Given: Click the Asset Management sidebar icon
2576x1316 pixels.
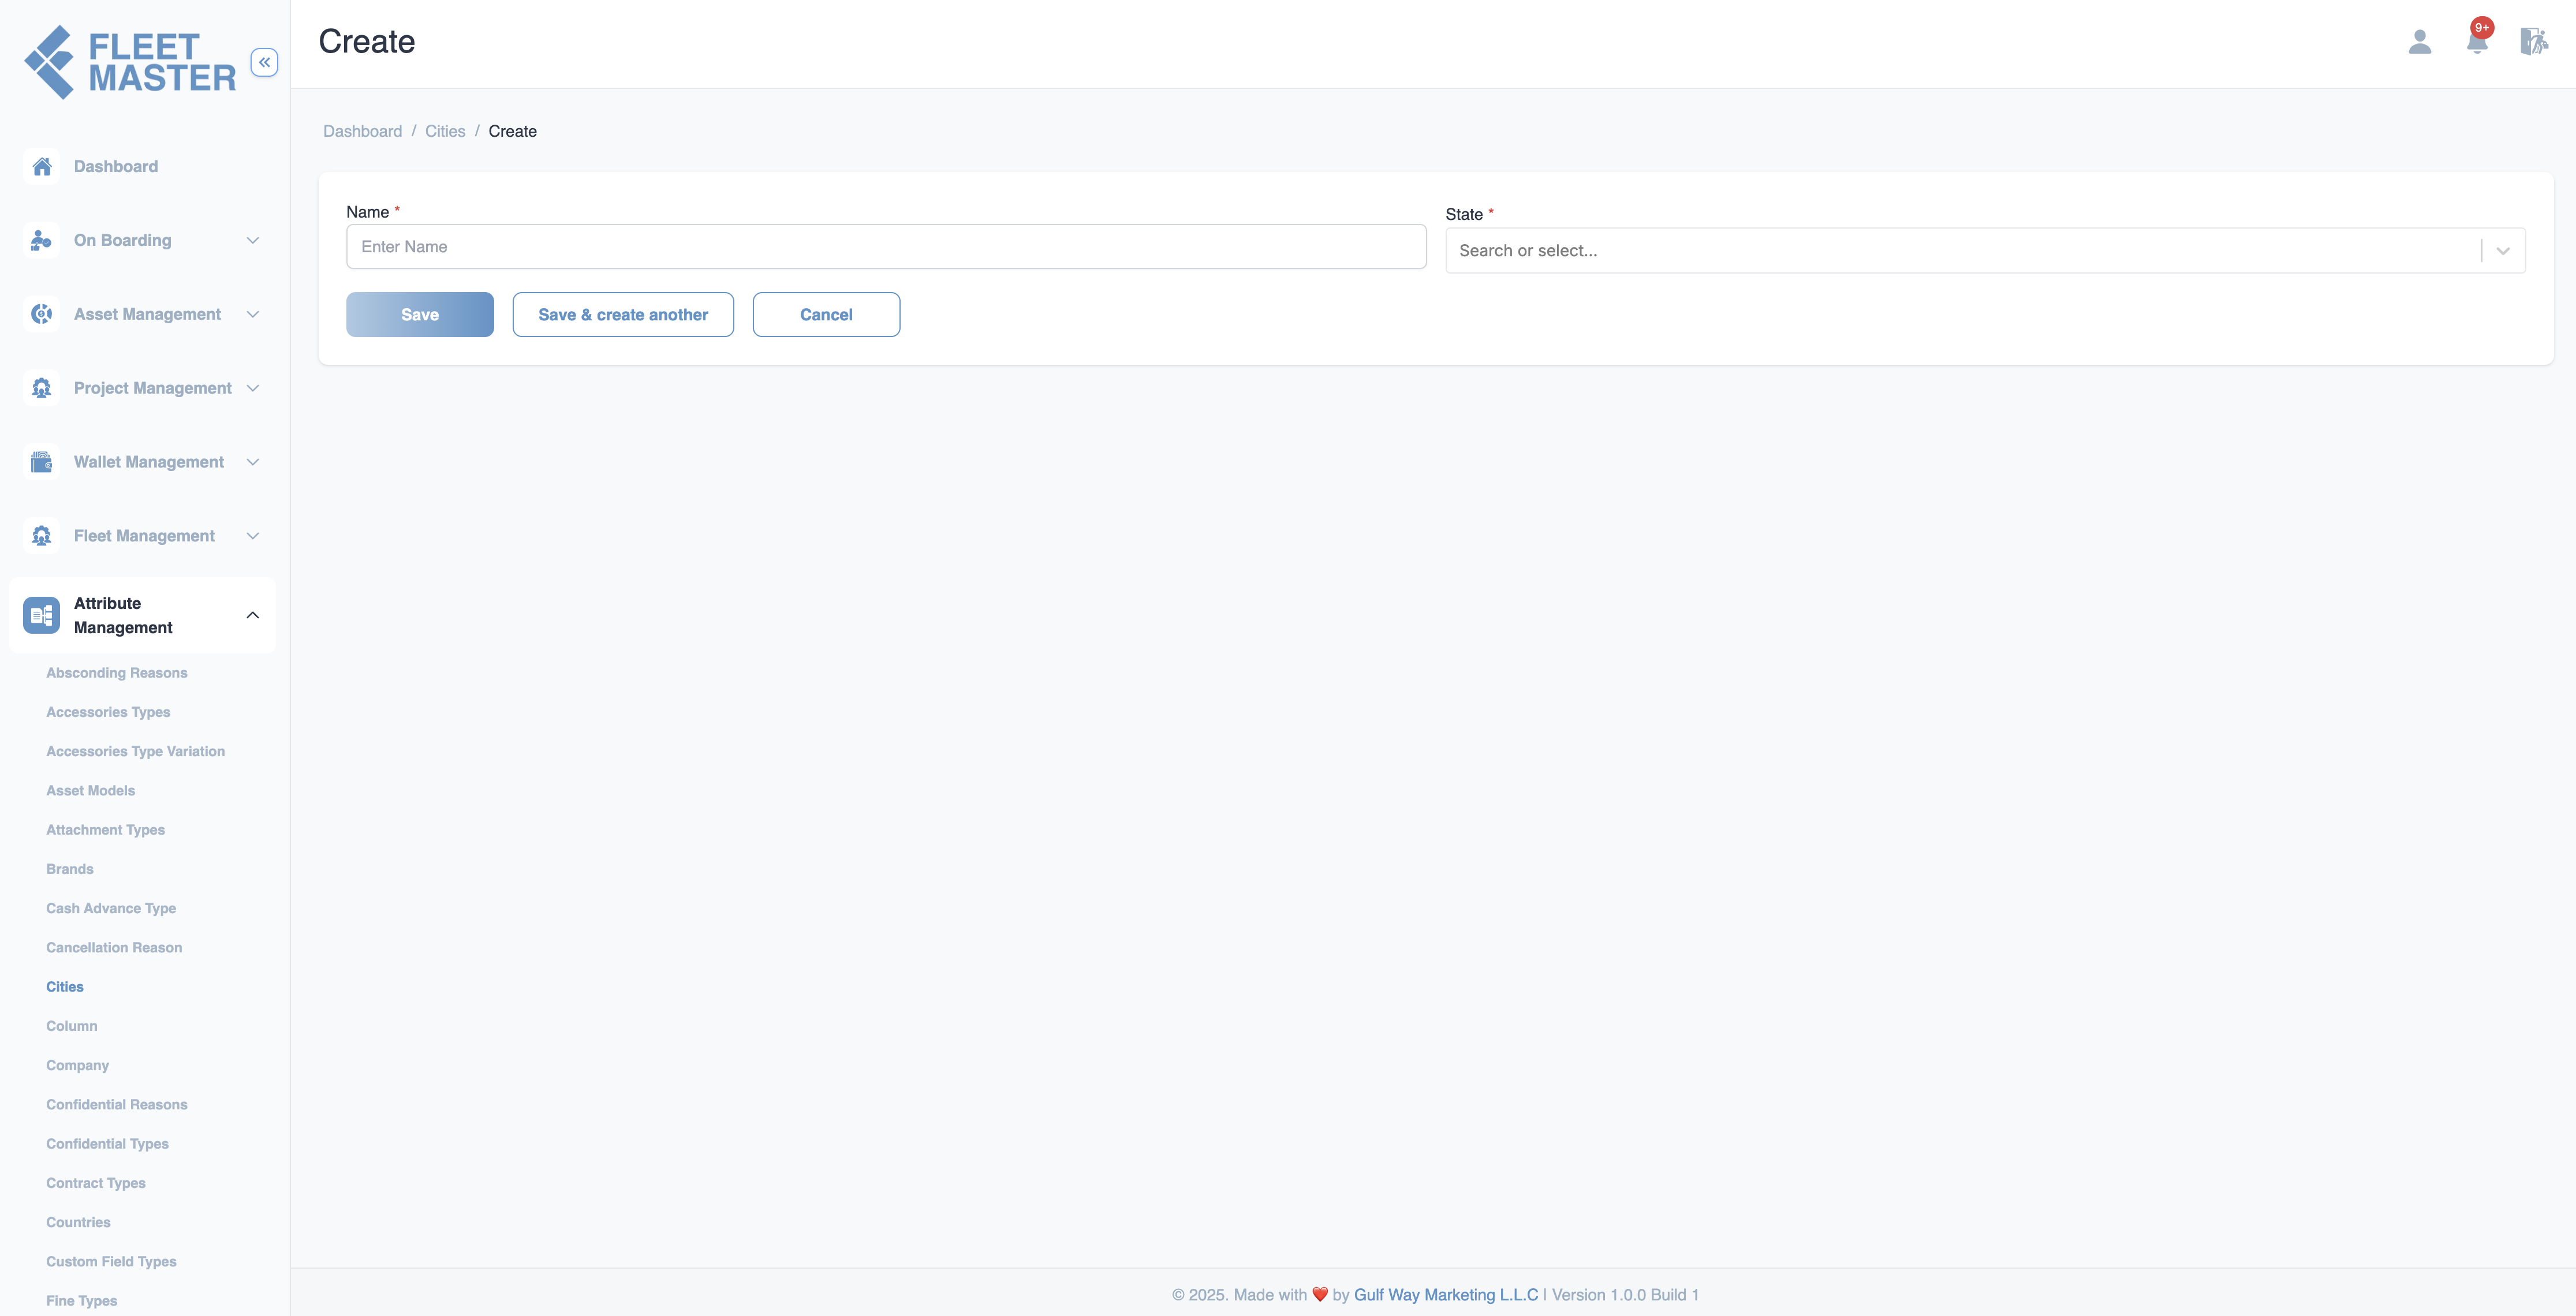Looking at the screenshot, I should pyautogui.click(x=41, y=314).
